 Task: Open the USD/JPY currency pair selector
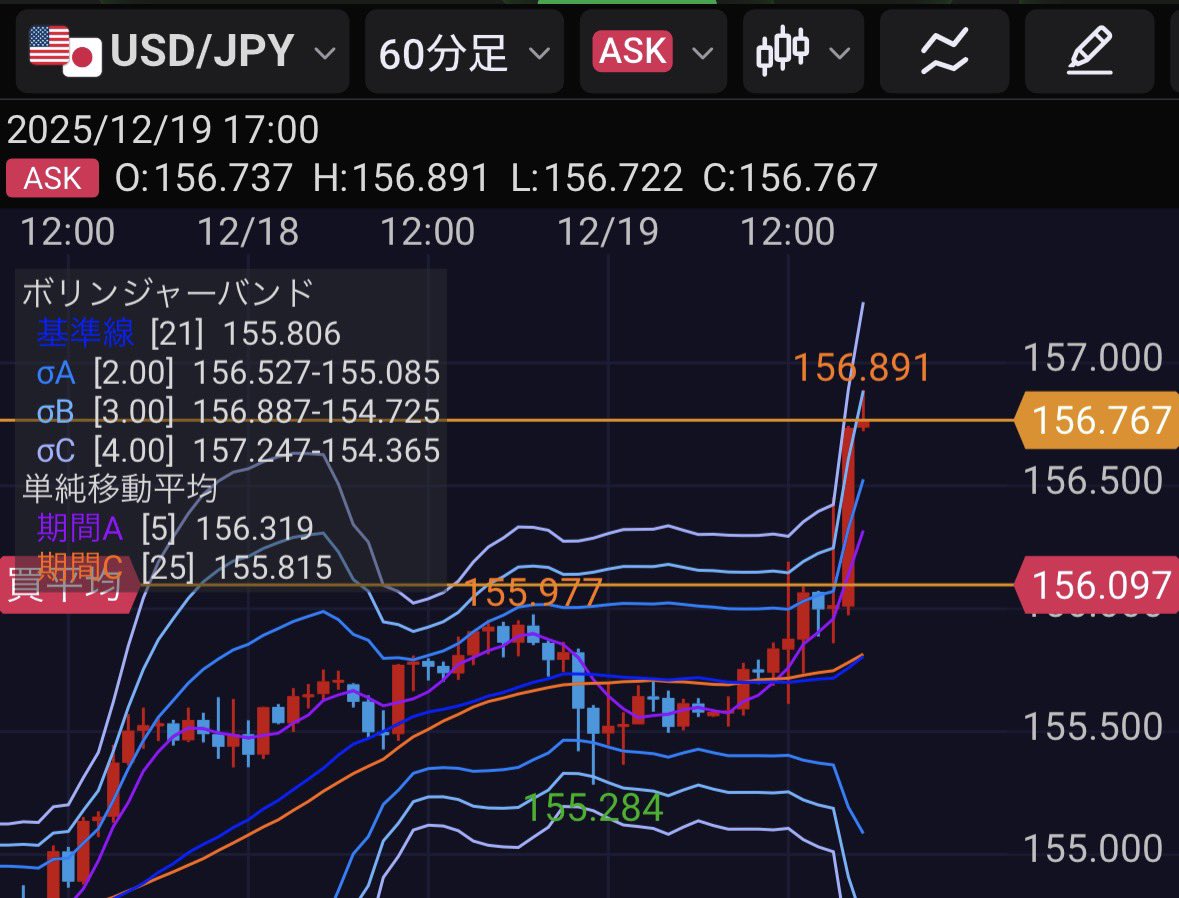tap(182, 51)
